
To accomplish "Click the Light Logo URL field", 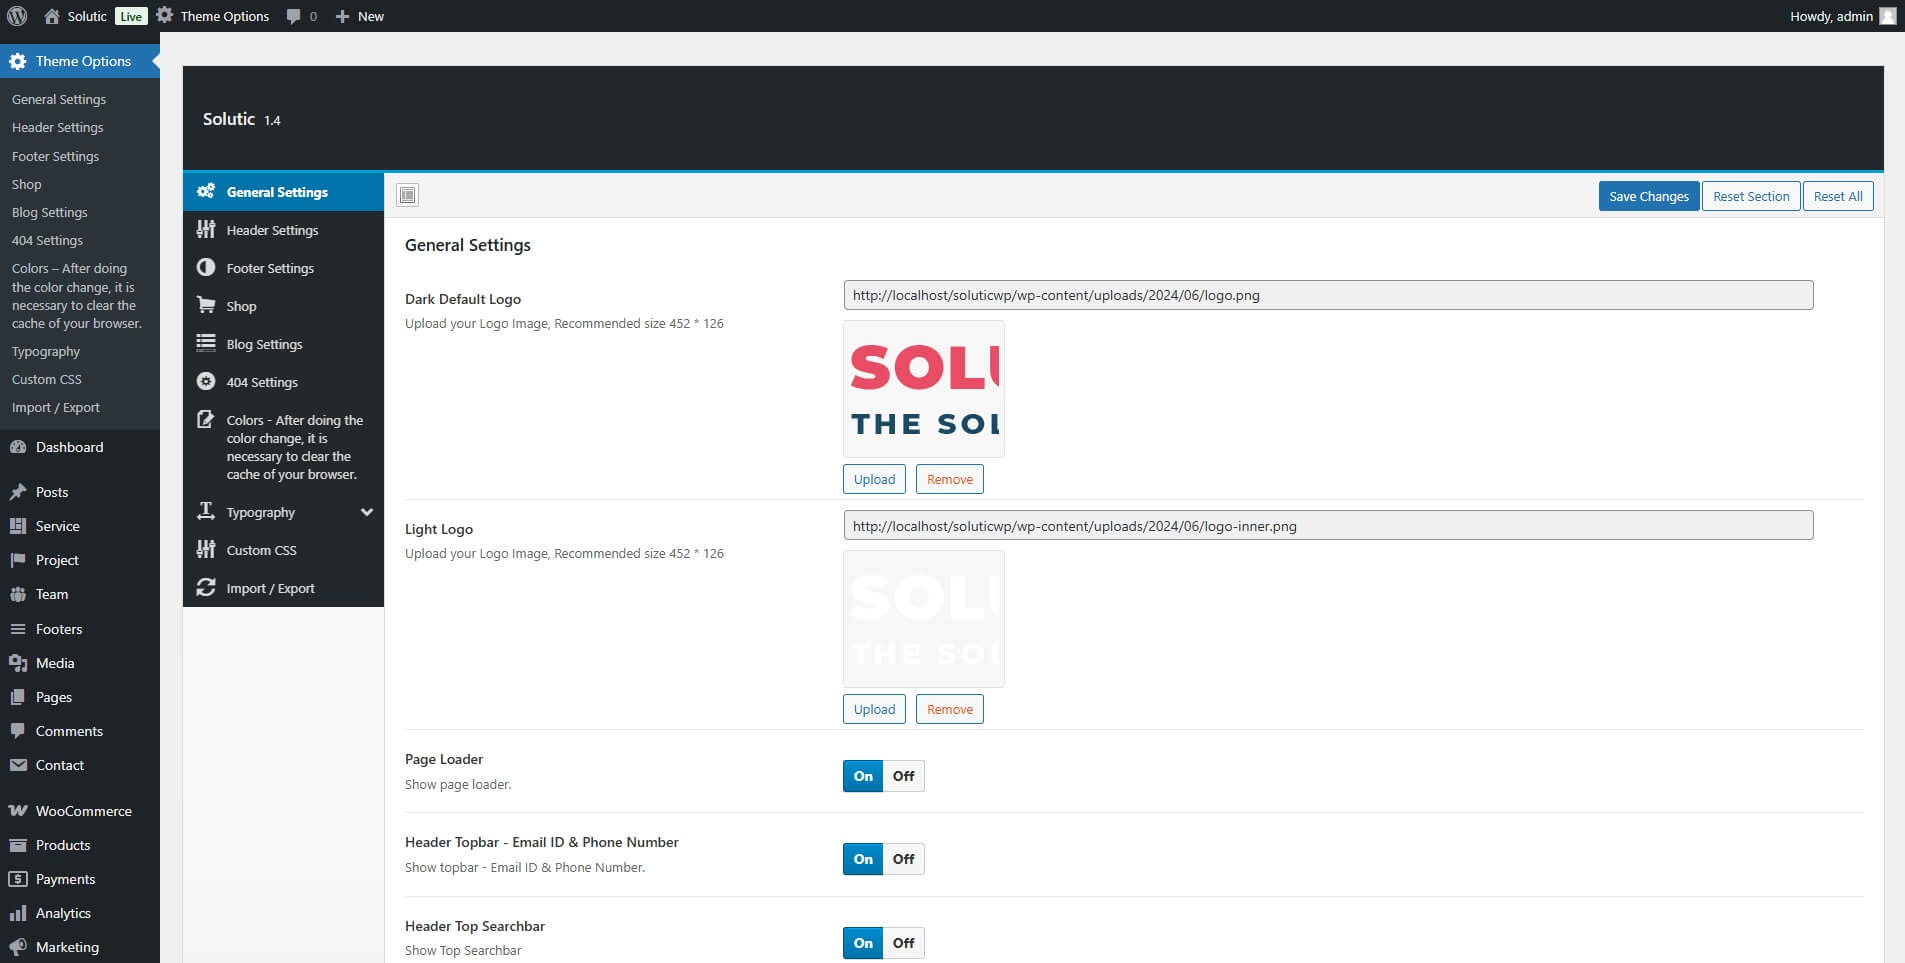I will 1327,526.
